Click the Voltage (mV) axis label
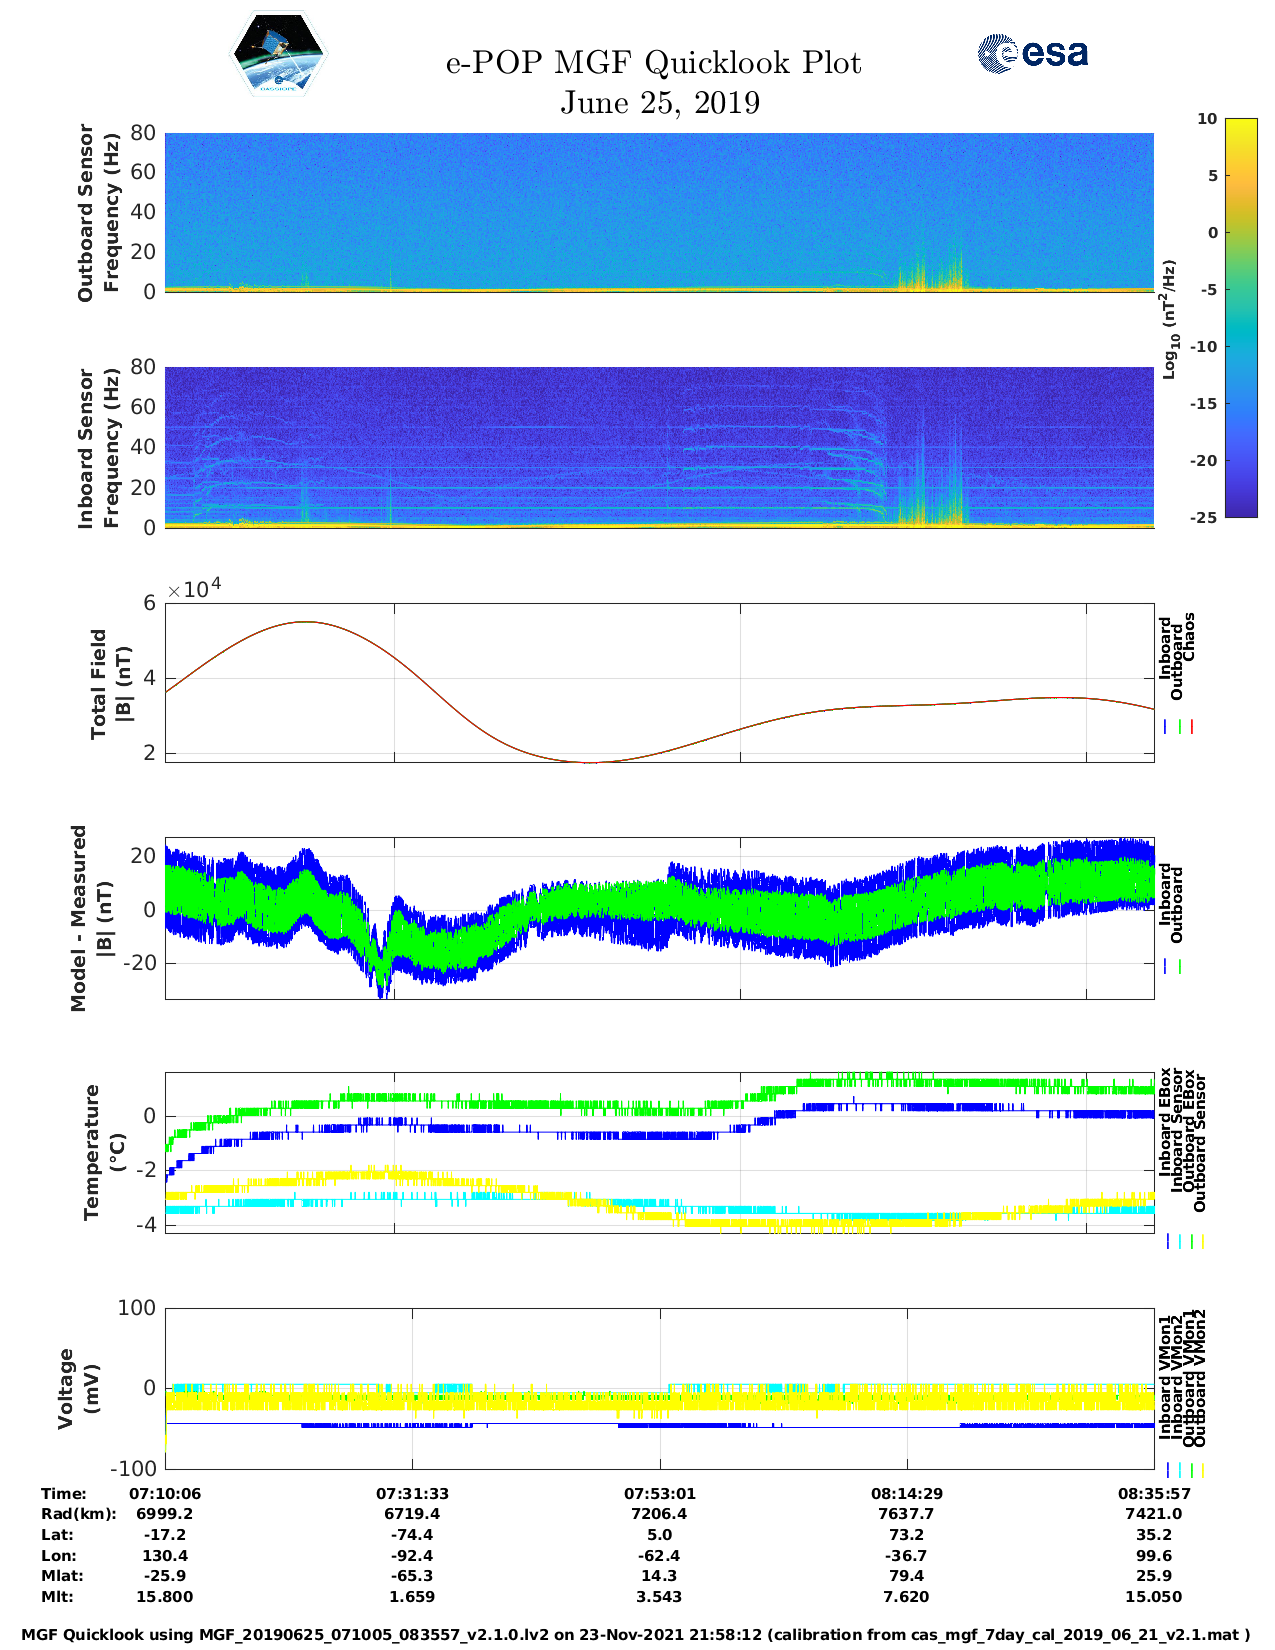 [x=79, y=1388]
